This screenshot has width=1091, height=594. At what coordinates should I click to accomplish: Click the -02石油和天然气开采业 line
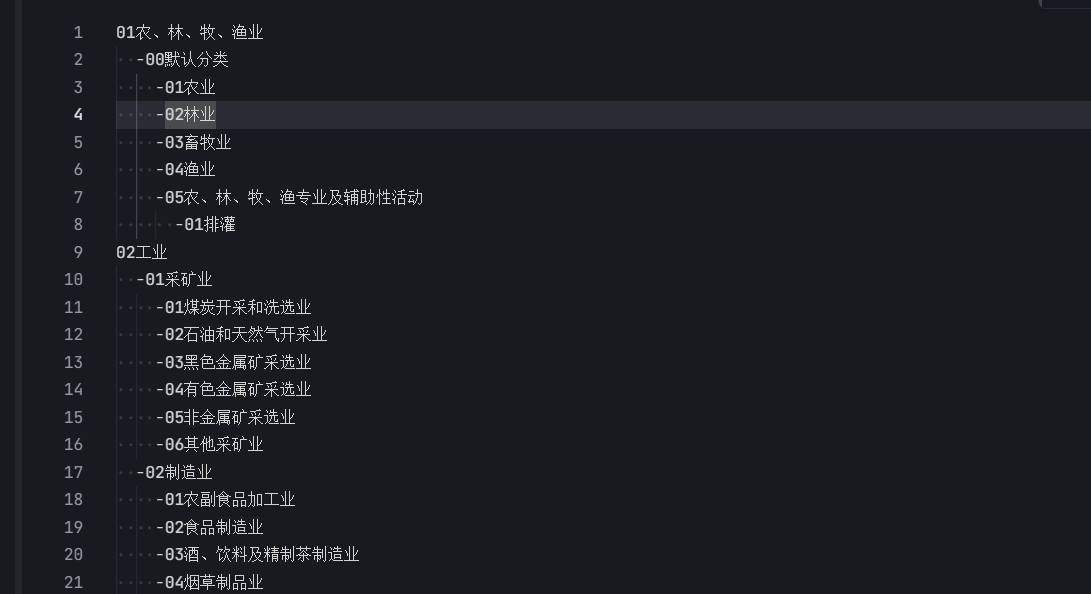click(x=241, y=335)
